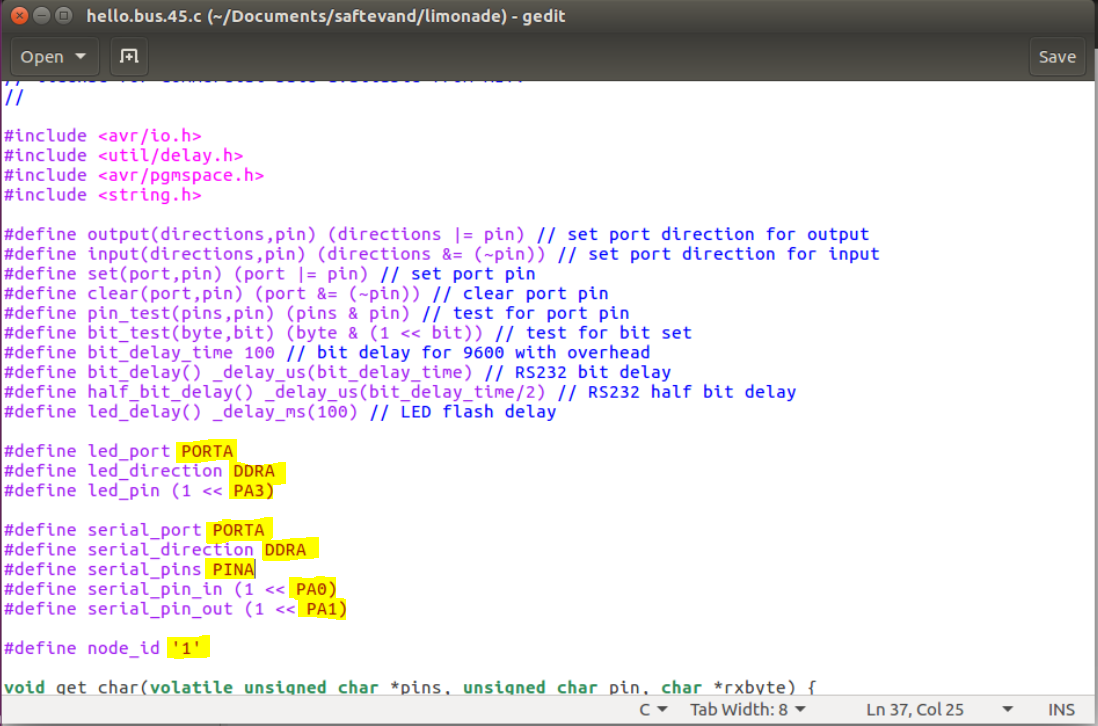
Task: Open the Ln 37, Col 25 position dropdown
Action: (939, 709)
